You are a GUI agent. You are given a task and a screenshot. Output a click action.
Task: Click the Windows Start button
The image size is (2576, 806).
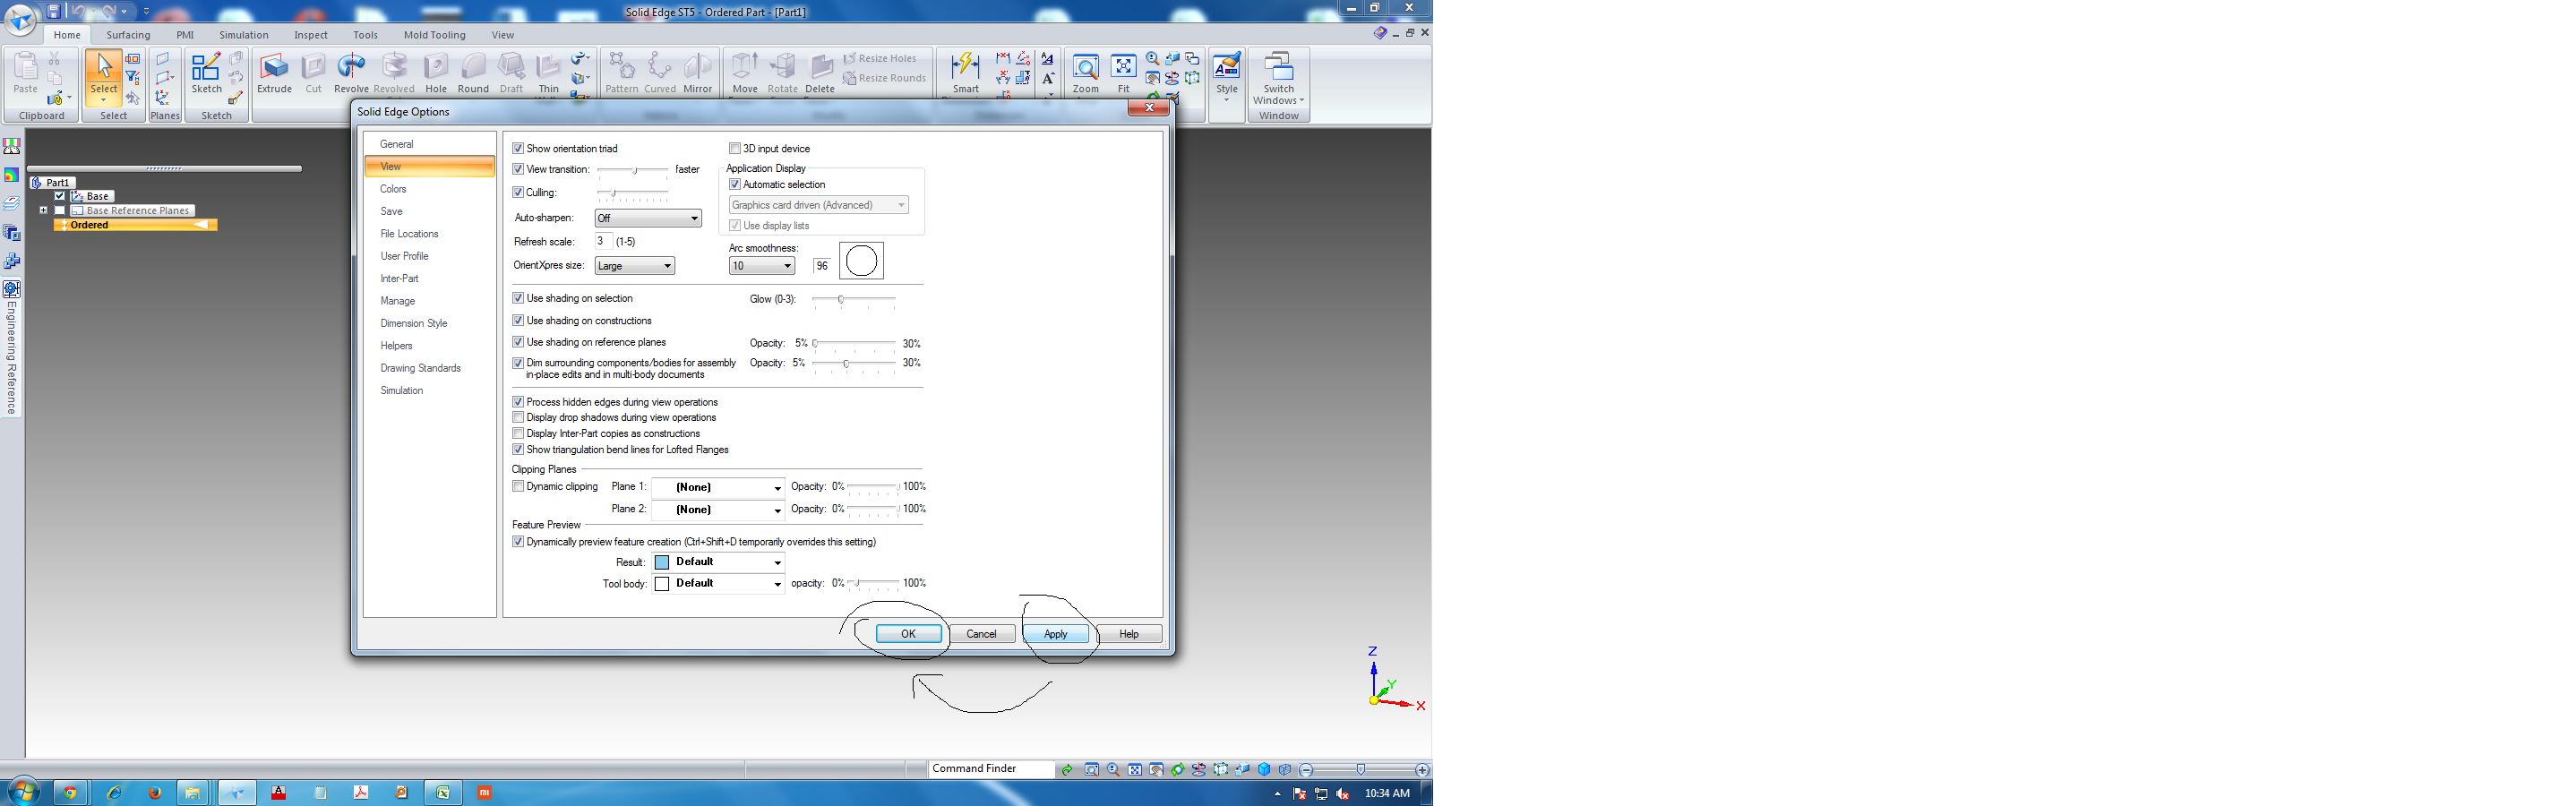[x=23, y=792]
